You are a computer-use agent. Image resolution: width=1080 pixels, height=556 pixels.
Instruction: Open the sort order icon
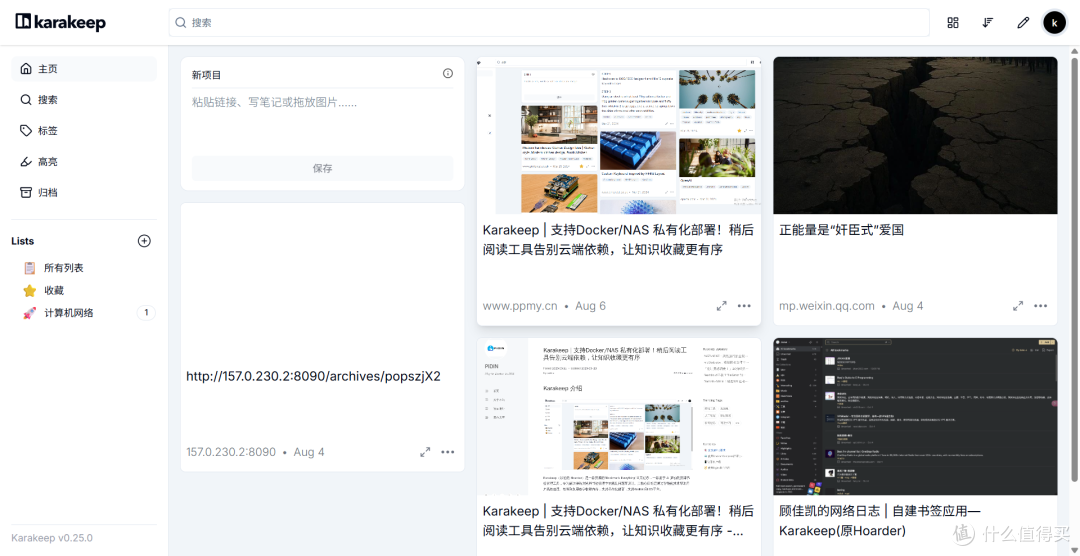pos(988,23)
